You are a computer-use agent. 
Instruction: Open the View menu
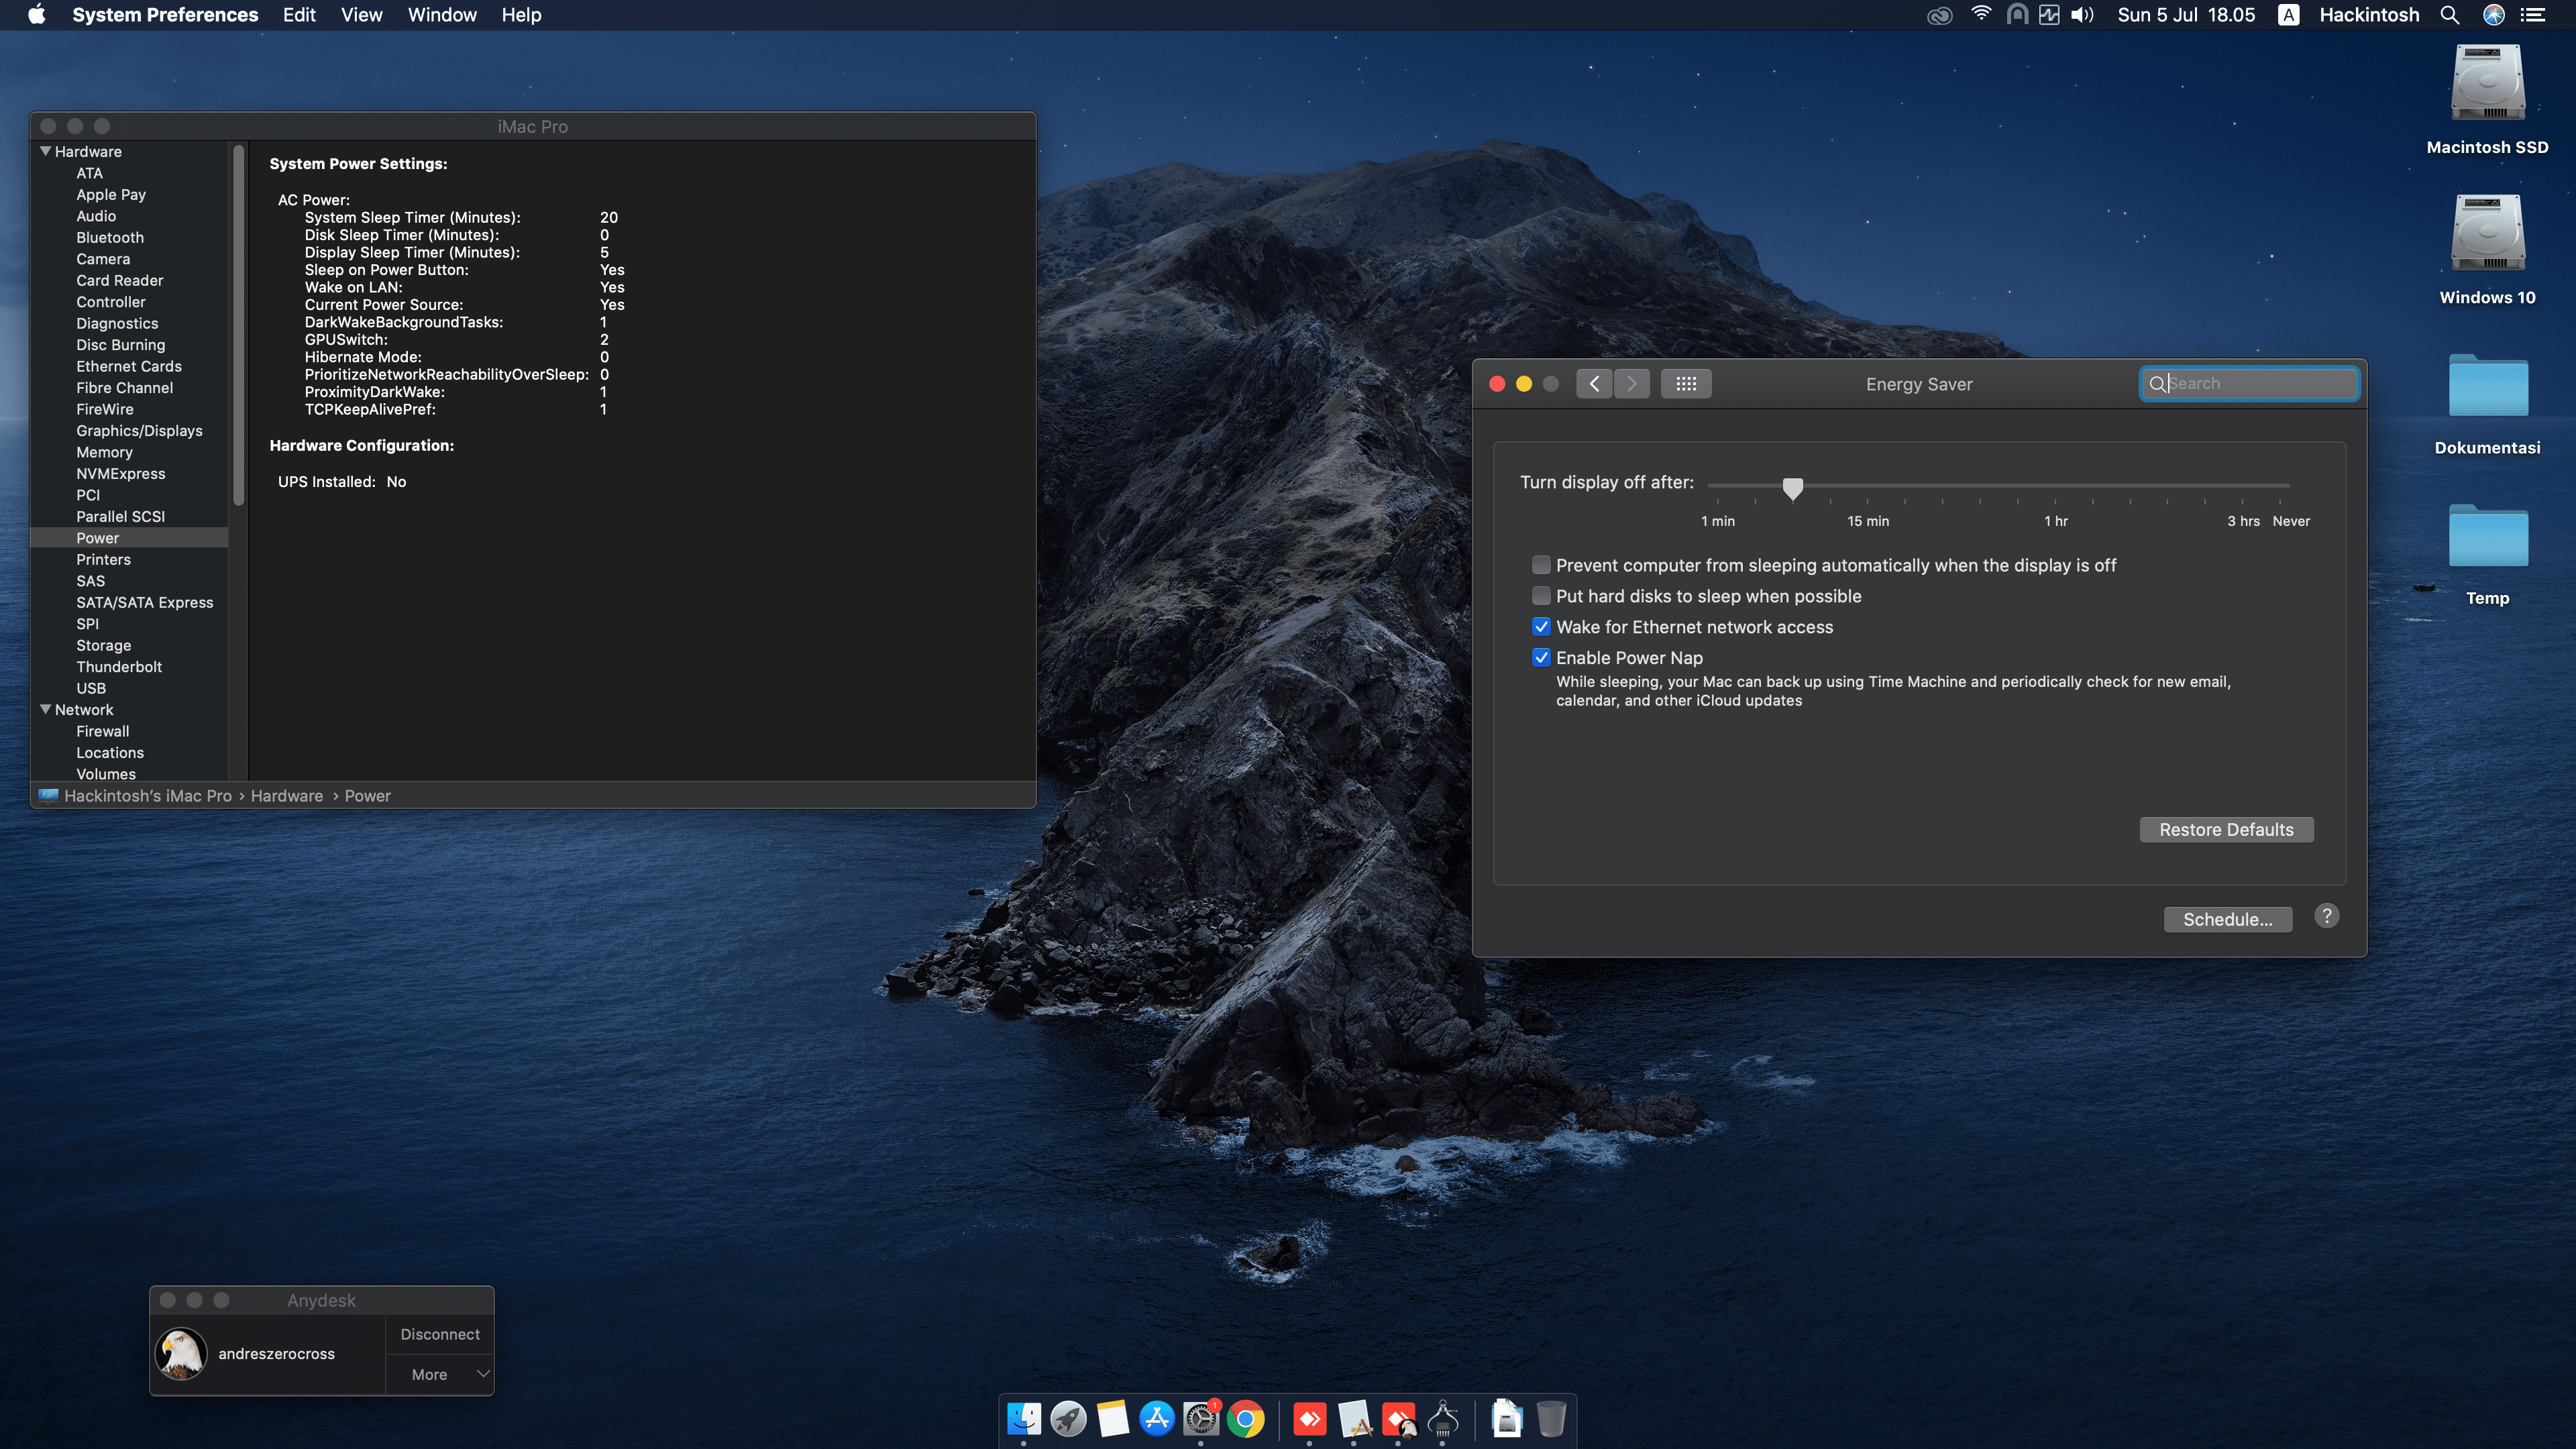(x=361, y=15)
